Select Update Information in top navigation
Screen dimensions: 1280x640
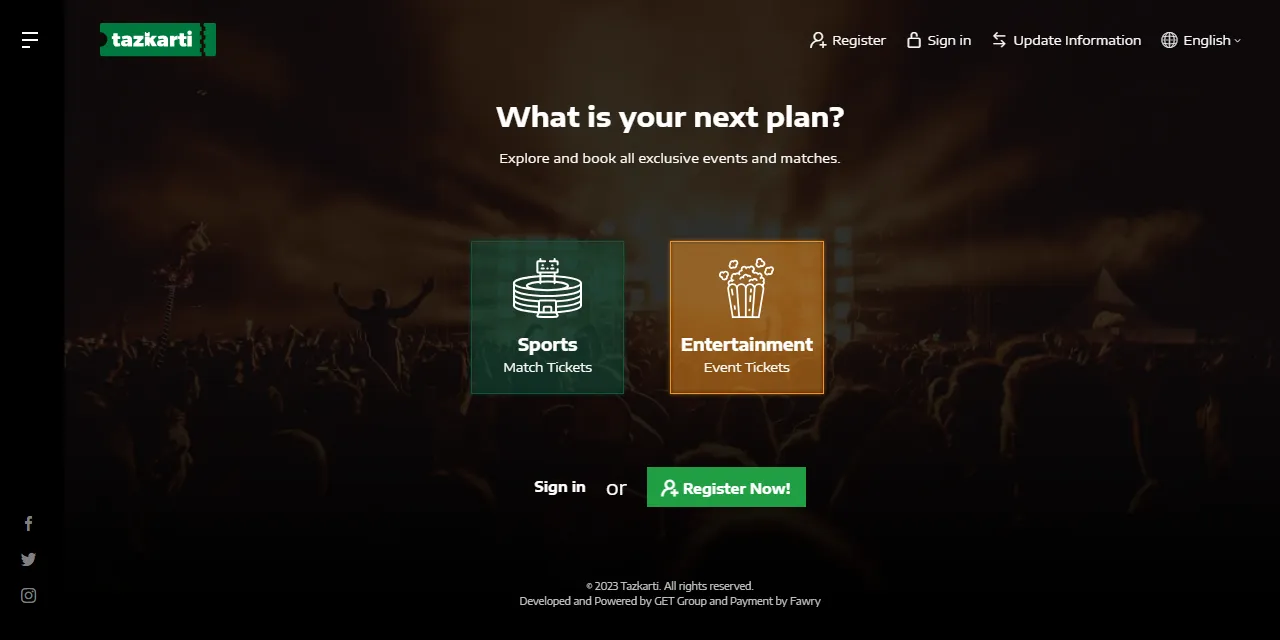point(1066,40)
